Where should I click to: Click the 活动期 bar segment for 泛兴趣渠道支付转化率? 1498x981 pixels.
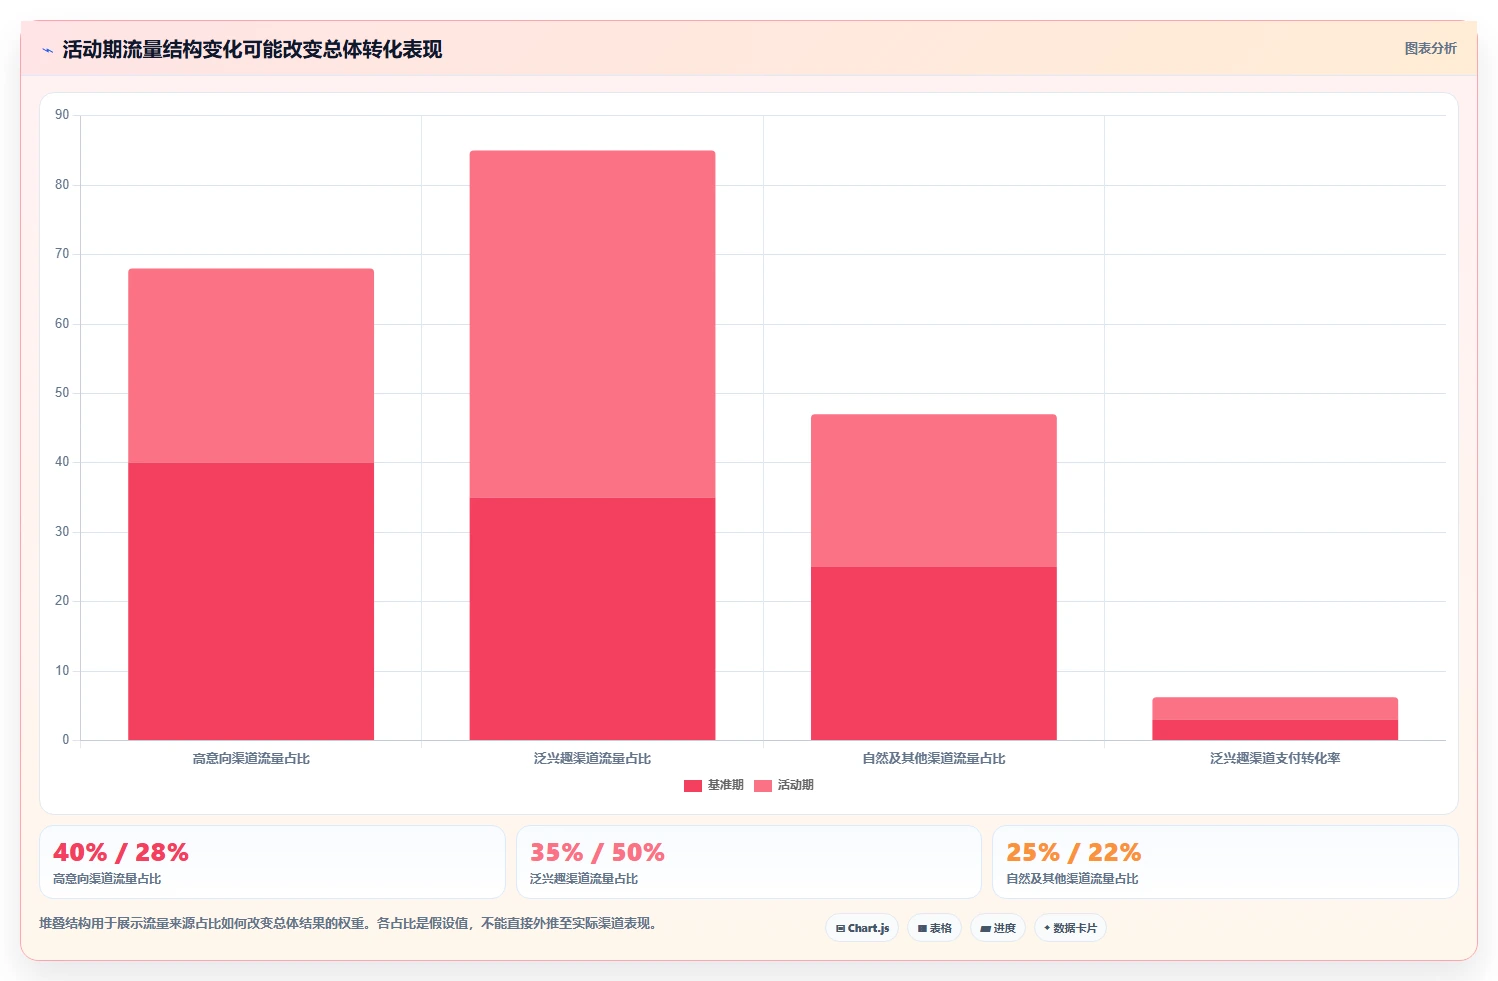point(1275,709)
